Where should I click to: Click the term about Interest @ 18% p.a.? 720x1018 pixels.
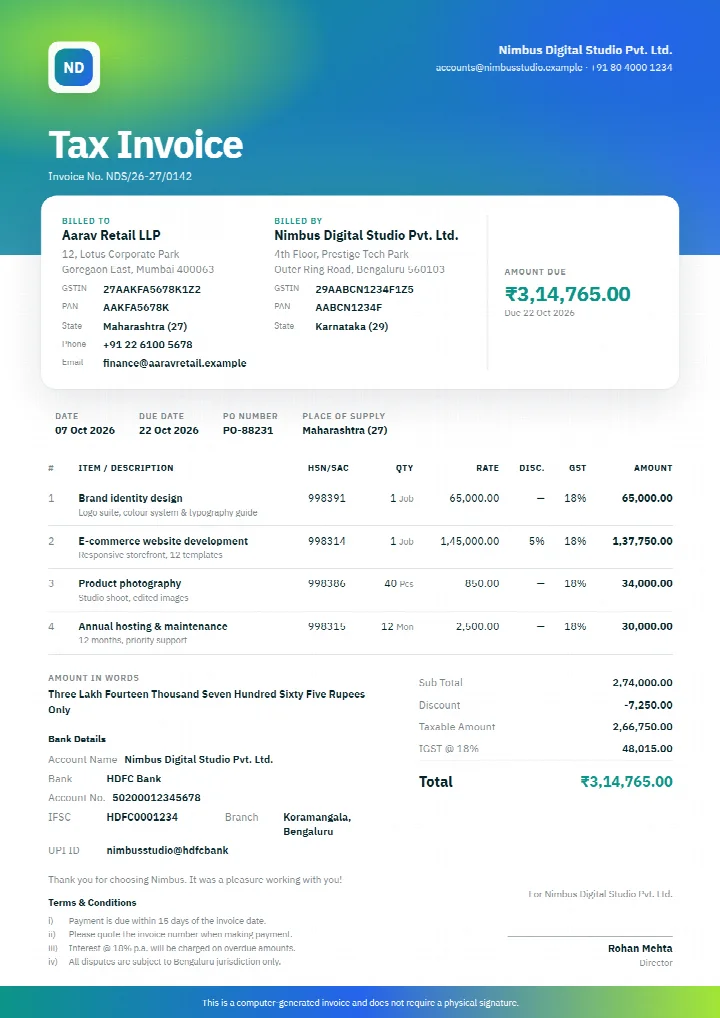coord(182,948)
